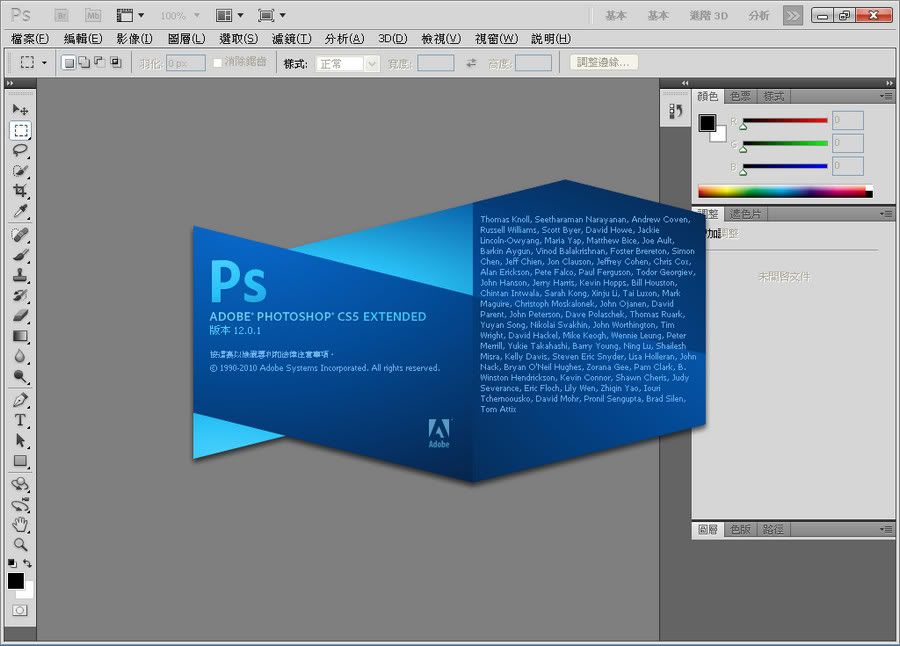Enable Subtract from Selection mode
Image resolution: width=900 pixels, height=646 pixels.
100,63
